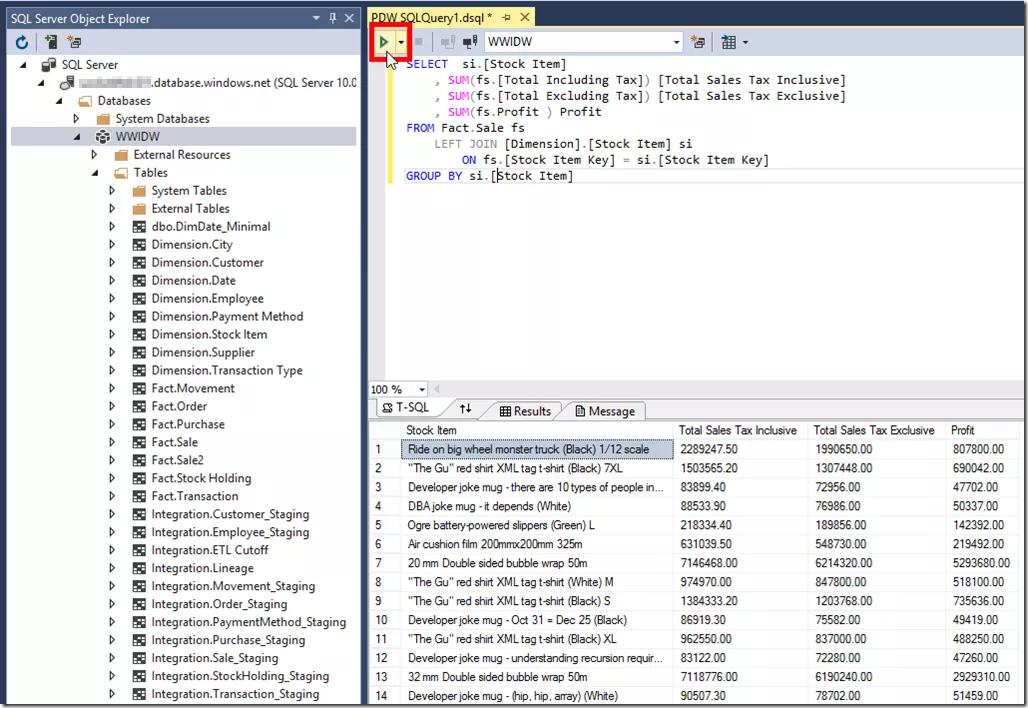The height and width of the screenshot is (708, 1028).
Task: Click the Integration.Lineage table icon
Action: click(139, 568)
